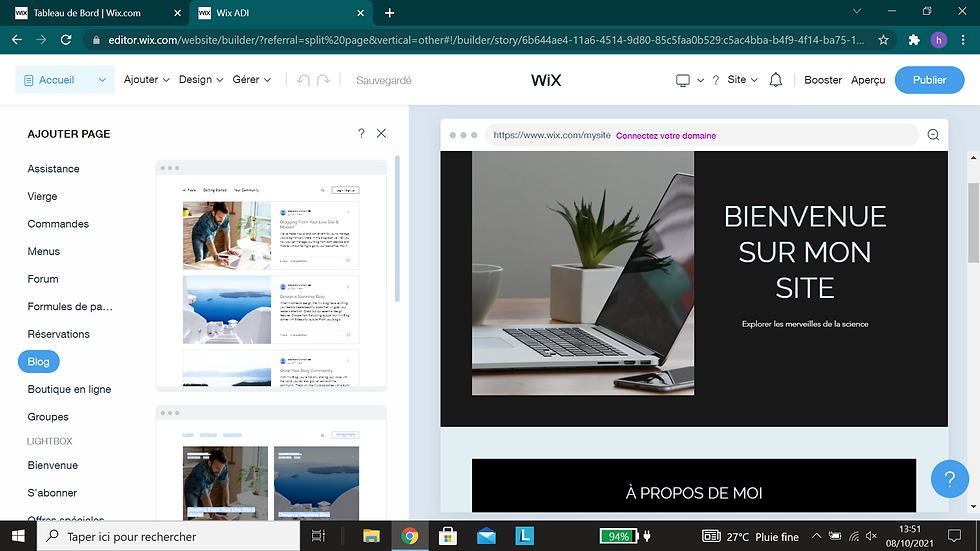The image size is (980, 551).
Task: Click the Ajouter Page panel help icon
Action: pyautogui.click(x=361, y=133)
